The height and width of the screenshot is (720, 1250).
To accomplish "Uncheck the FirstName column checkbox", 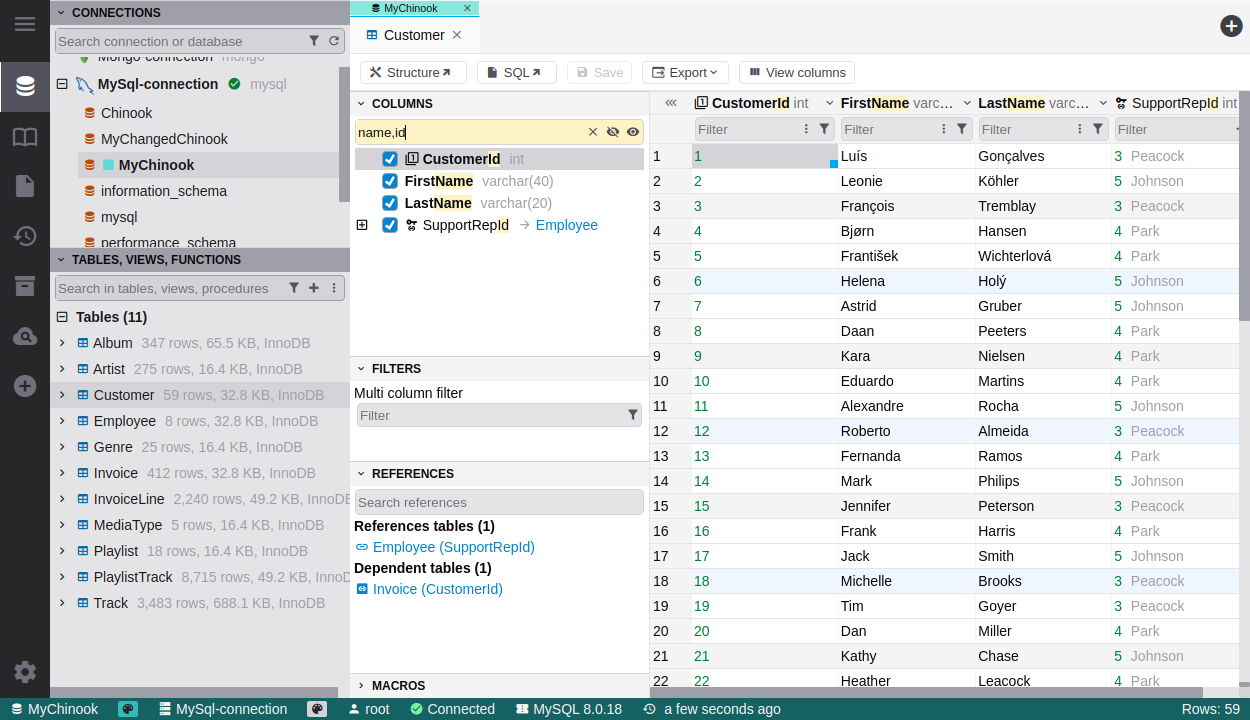I will click(x=390, y=181).
